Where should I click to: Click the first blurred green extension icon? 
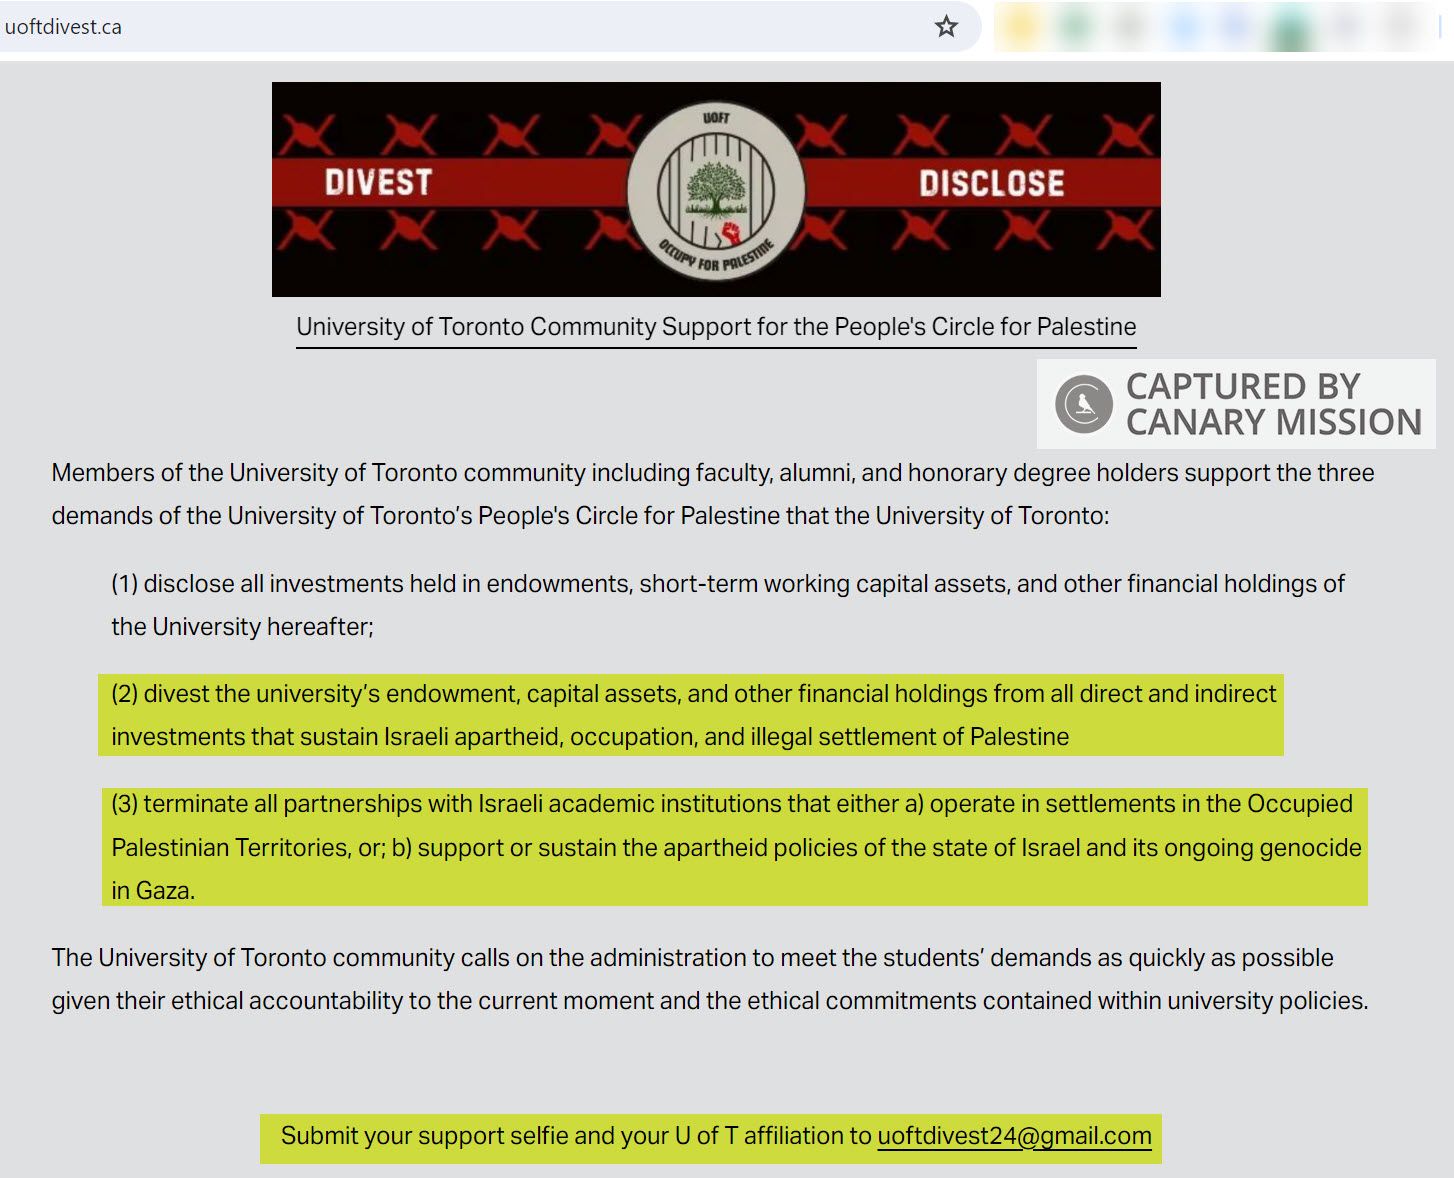[x=1075, y=27]
